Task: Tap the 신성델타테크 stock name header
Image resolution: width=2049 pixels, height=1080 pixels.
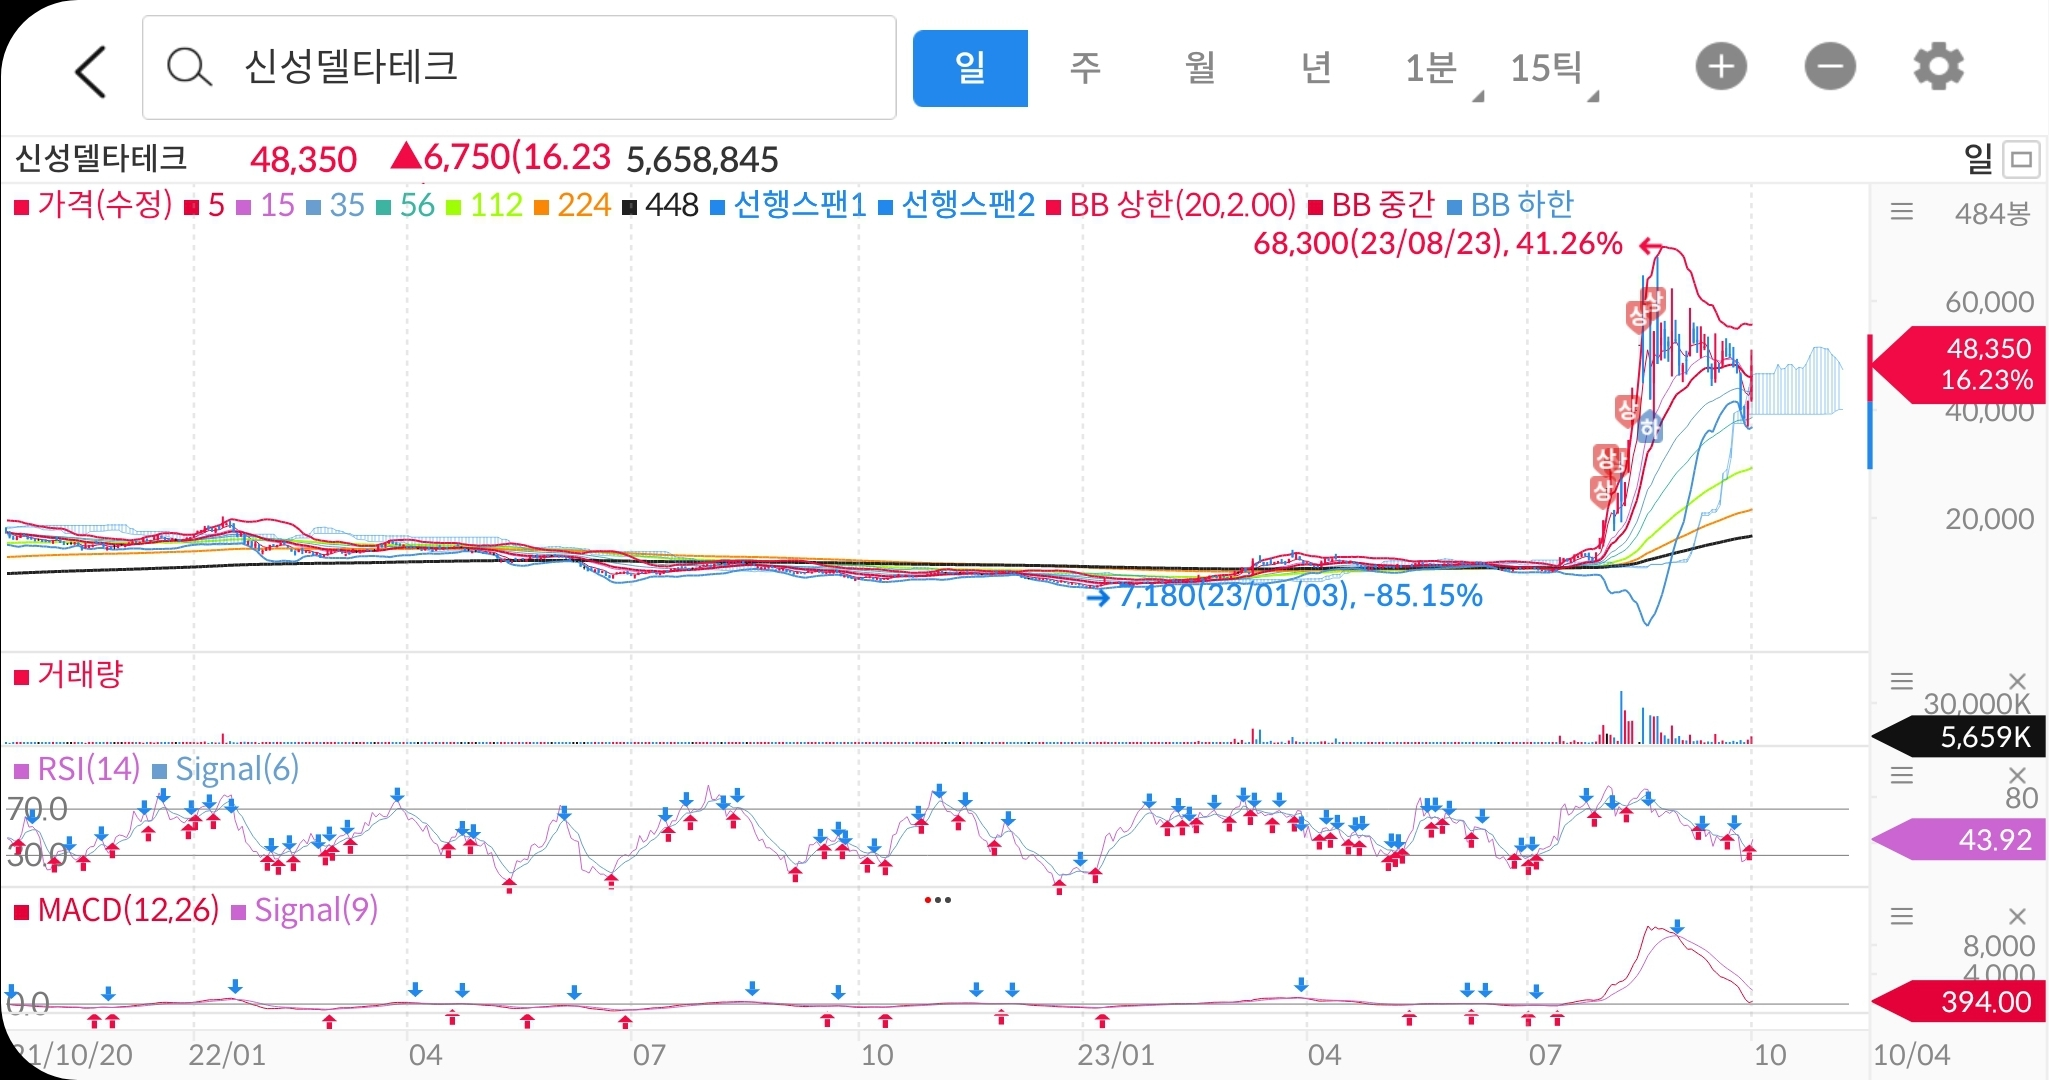Action: [x=101, y=158]
